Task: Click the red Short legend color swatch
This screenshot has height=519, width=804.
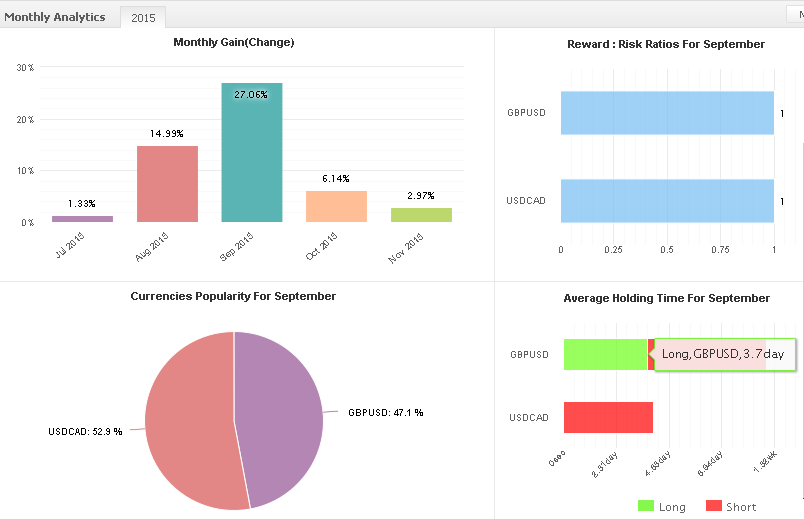Action: [x=713, y=506]
